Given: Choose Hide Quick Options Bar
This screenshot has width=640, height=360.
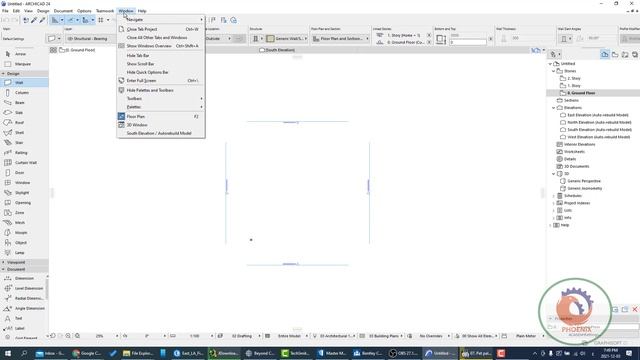Looking at the screenshot, I should click(161, 72).
